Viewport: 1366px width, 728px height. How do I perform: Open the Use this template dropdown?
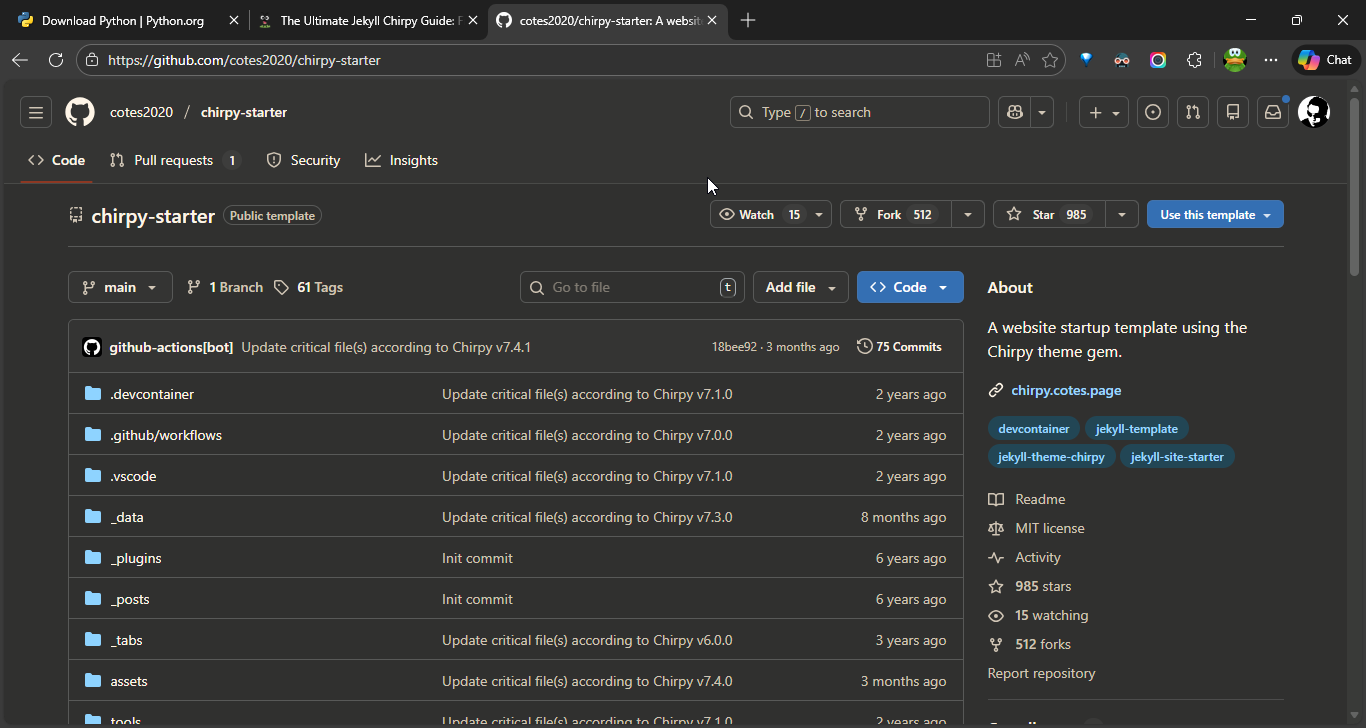[x=1214, y=215]
